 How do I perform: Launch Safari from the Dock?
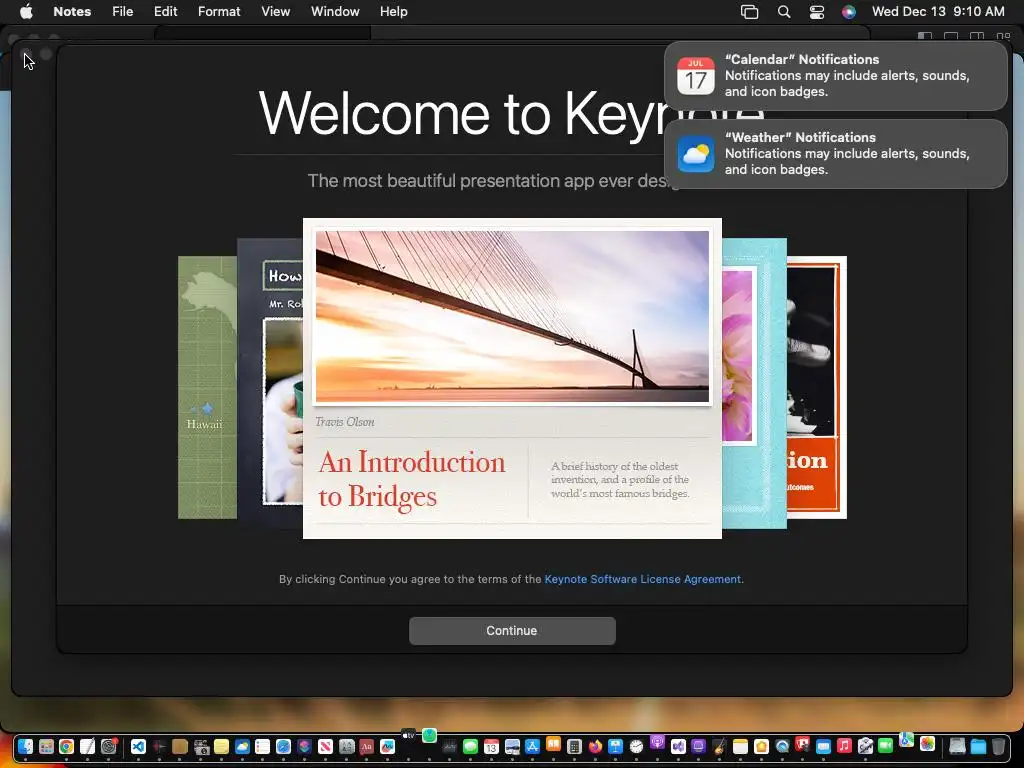point(283,746)
